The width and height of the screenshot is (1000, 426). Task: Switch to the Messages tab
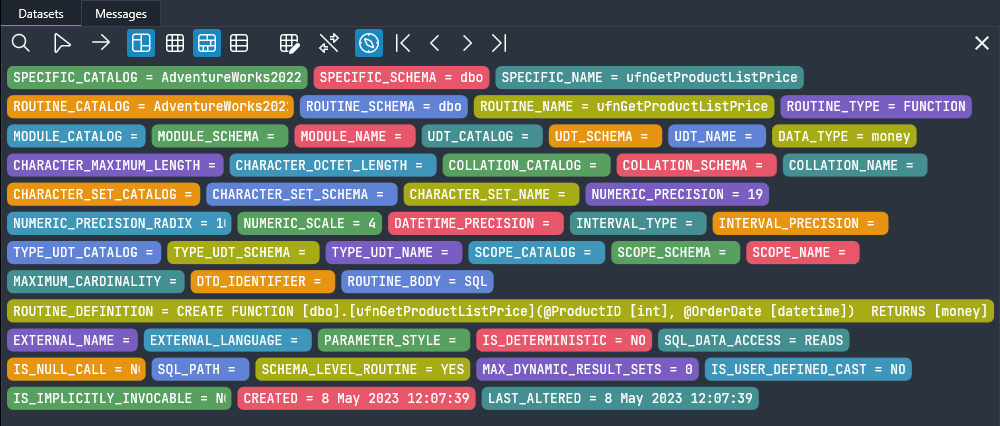121,13
